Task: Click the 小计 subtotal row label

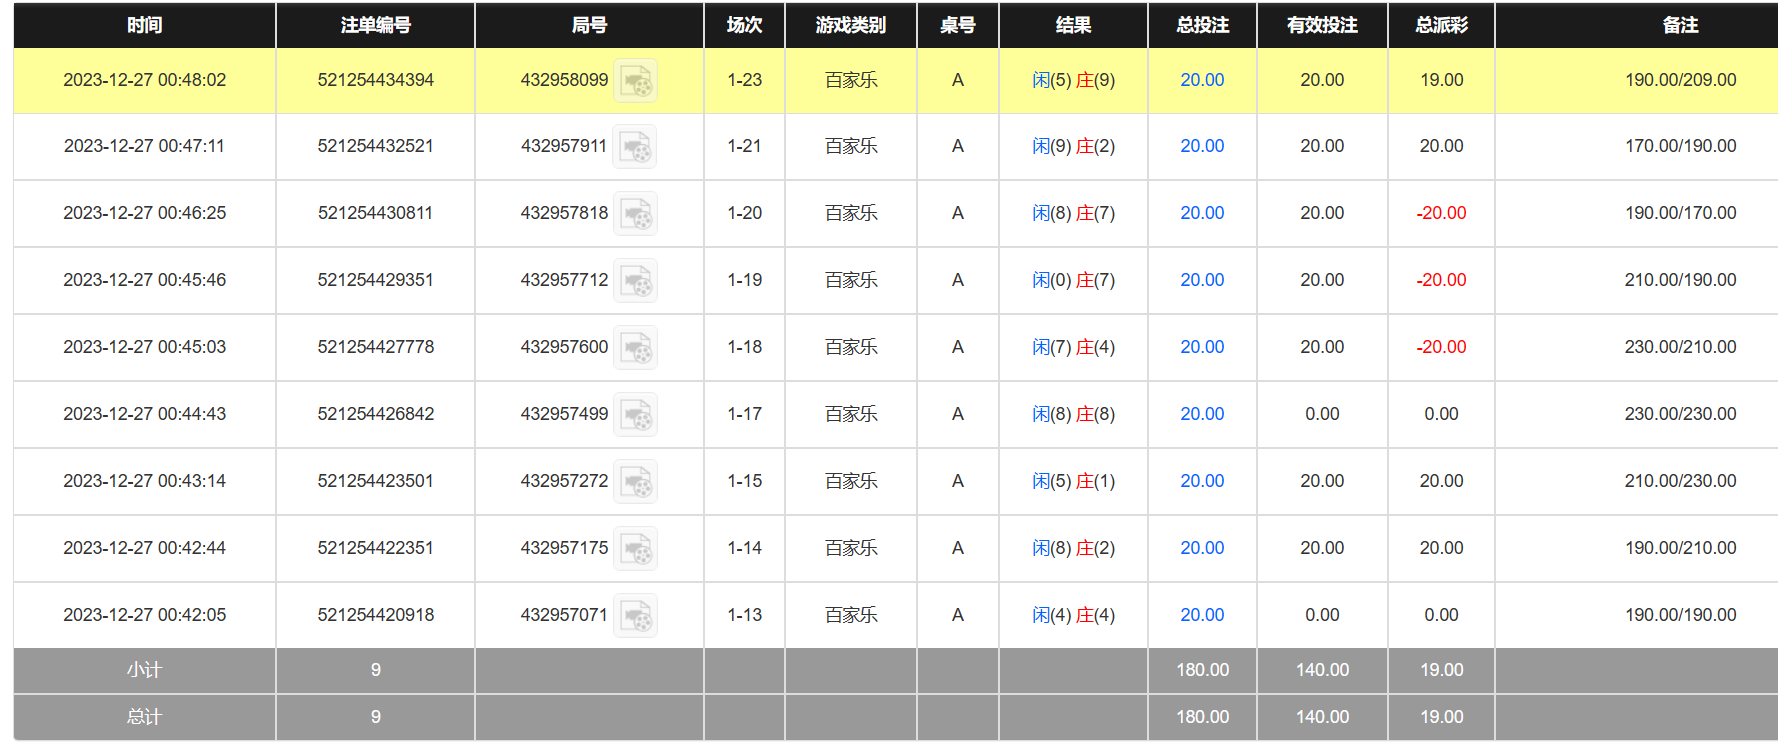Action: point(144,670)
